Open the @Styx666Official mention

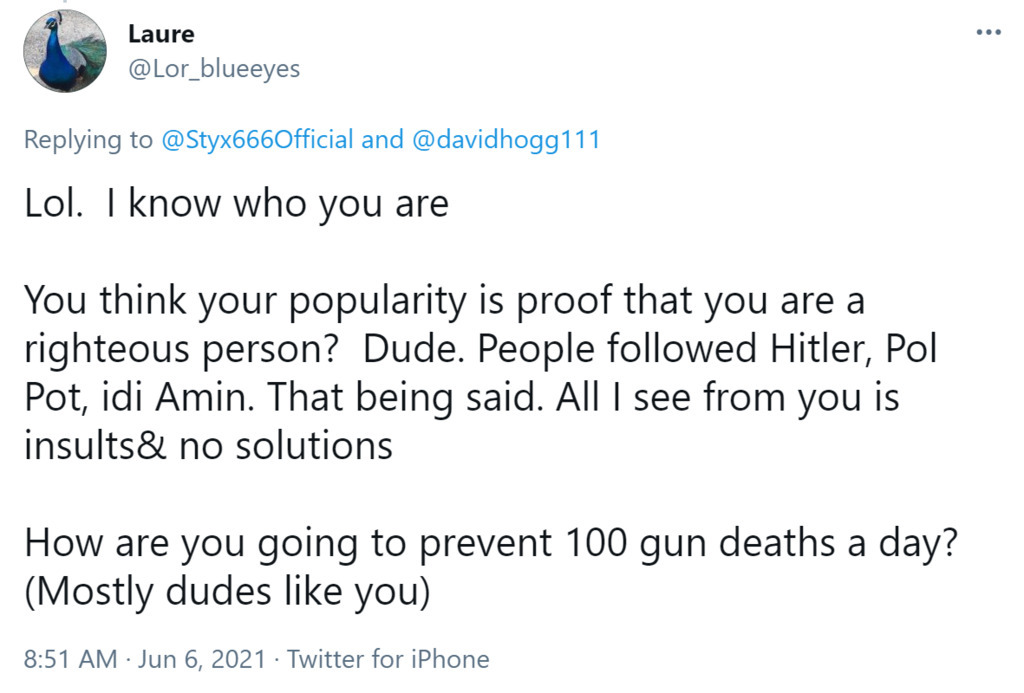point(257,139)
